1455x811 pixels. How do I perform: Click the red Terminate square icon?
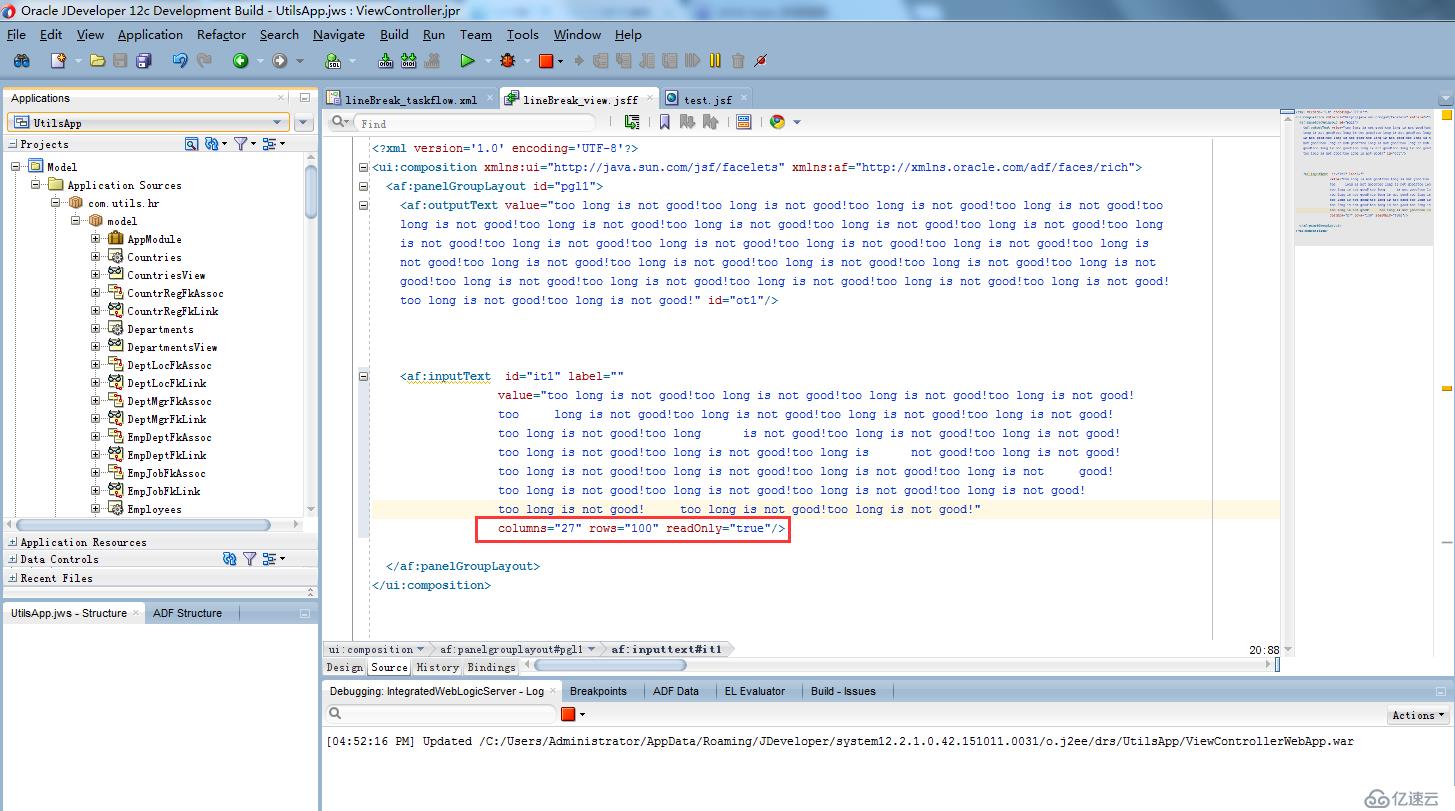coord(546,61)
